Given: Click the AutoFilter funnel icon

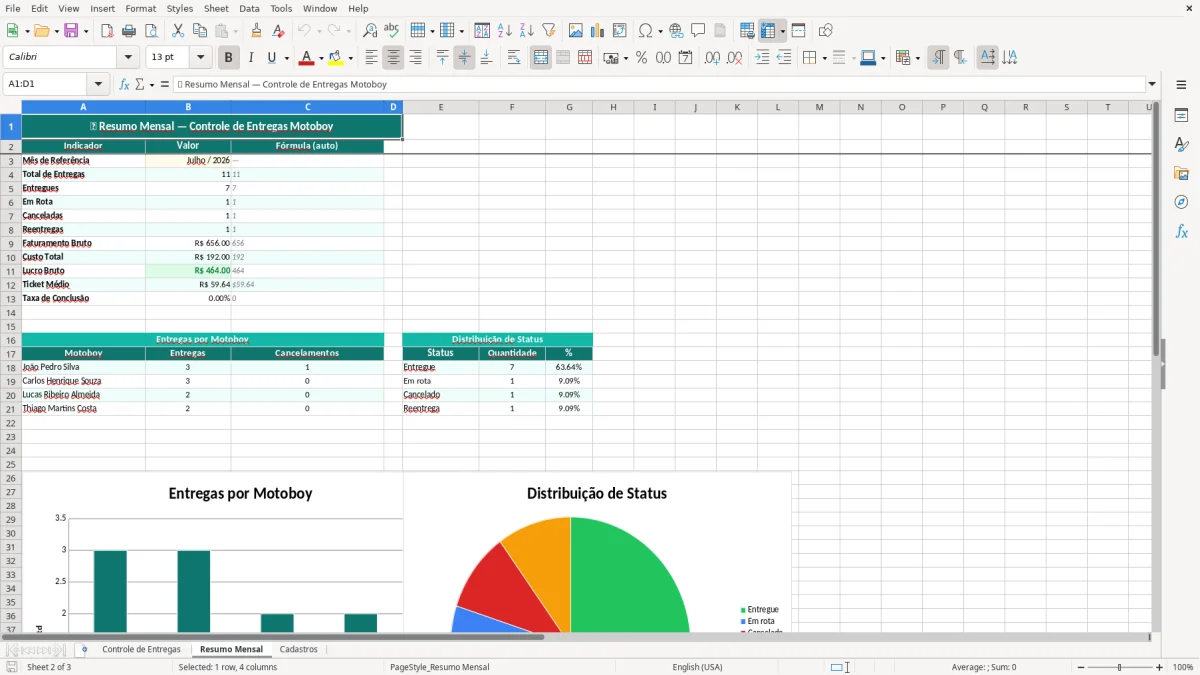Looking at the screenshot, I should pos(549,31).
